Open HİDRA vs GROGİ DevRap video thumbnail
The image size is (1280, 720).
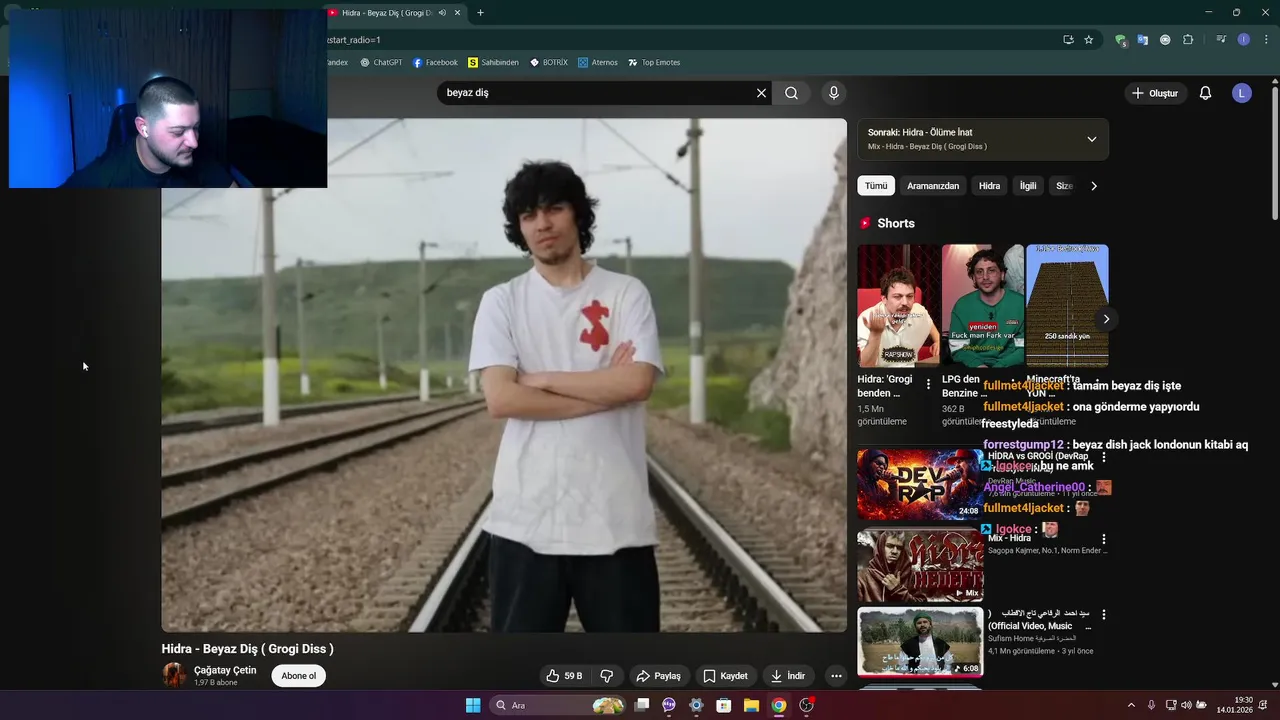pos(920,484)
